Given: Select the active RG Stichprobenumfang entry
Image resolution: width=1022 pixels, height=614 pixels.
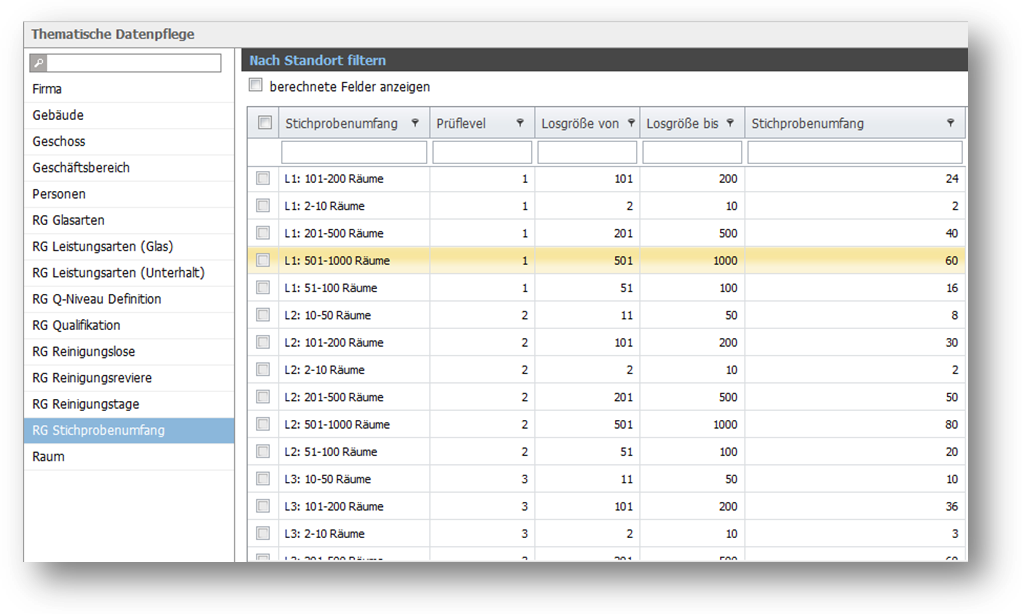Looking at the screenshot, I should click(129, 430).
